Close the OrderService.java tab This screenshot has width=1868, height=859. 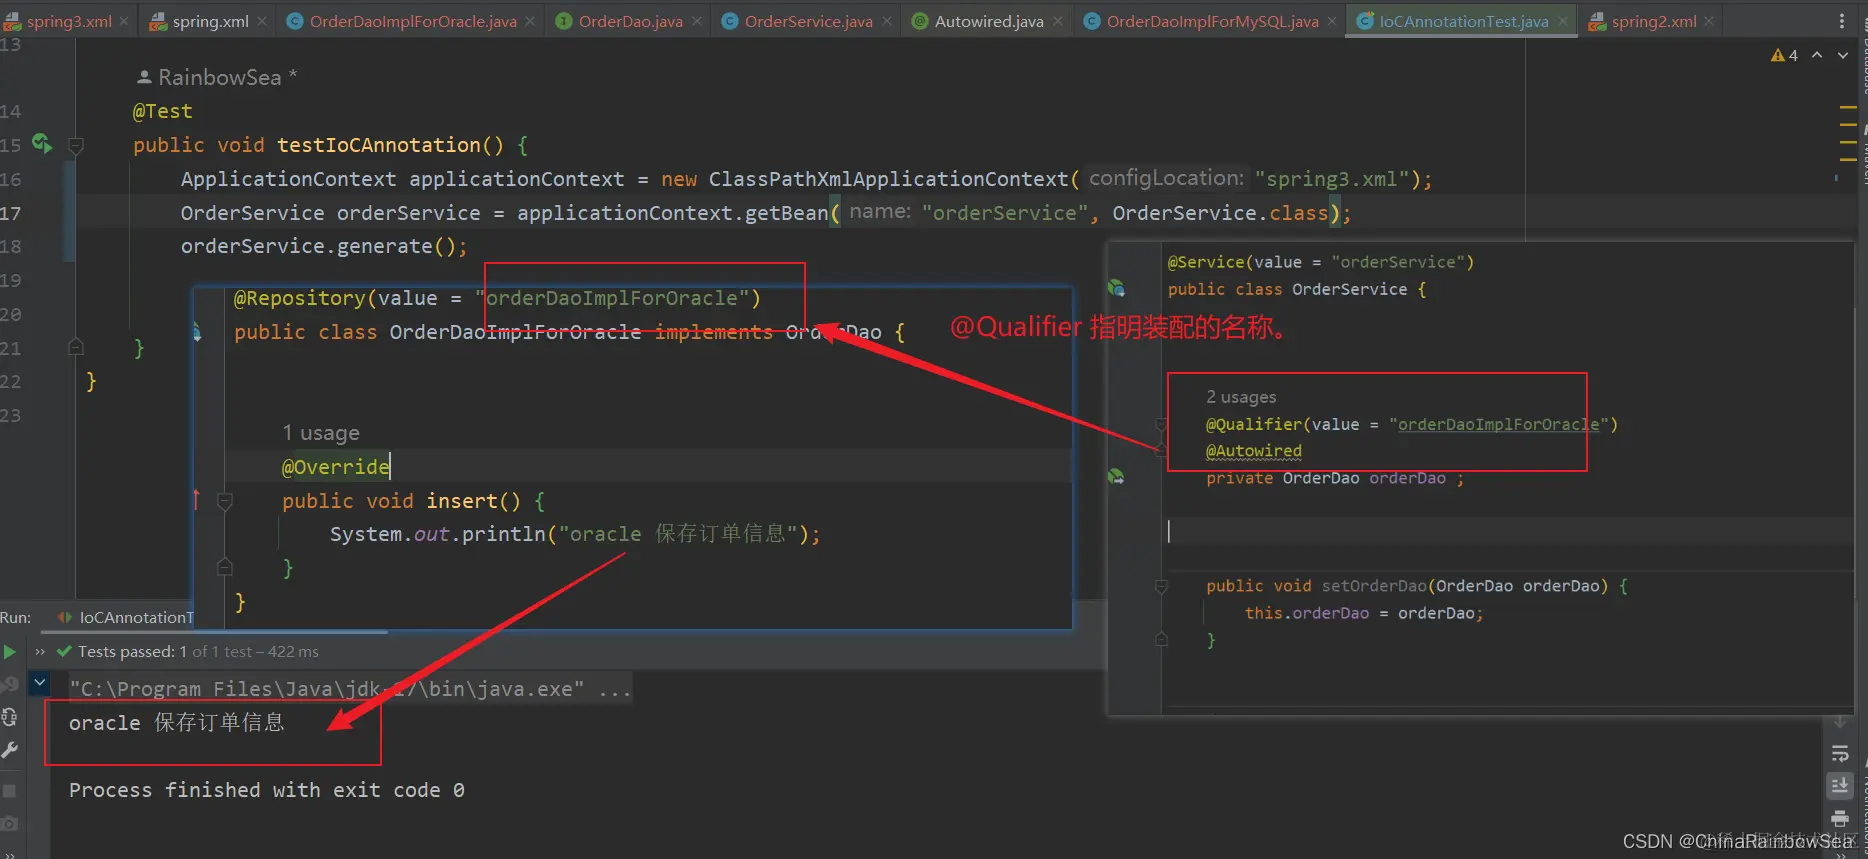pos(887,21)
